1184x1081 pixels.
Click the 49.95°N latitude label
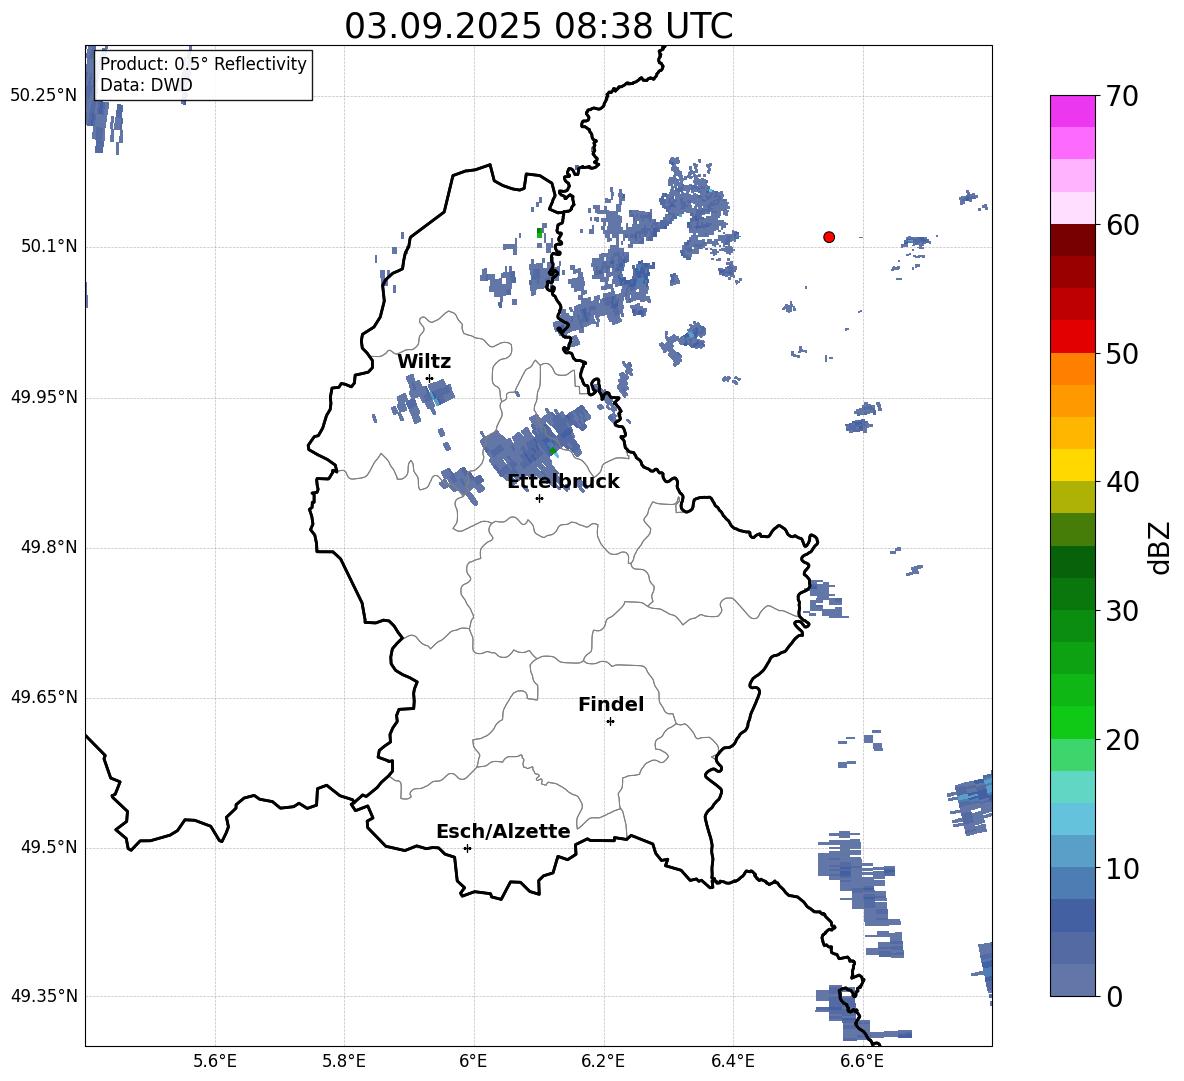44,397
